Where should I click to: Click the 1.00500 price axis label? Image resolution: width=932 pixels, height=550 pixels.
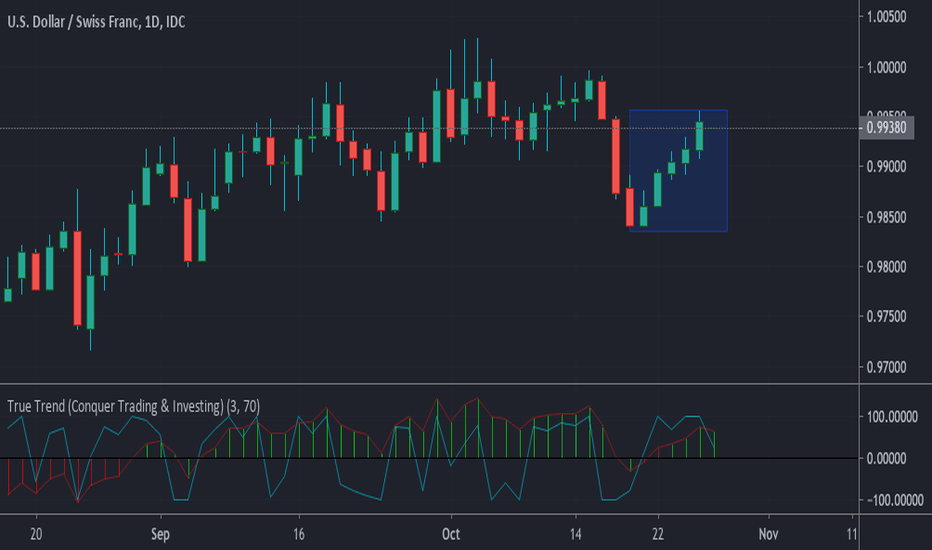(x=886, y=17)
